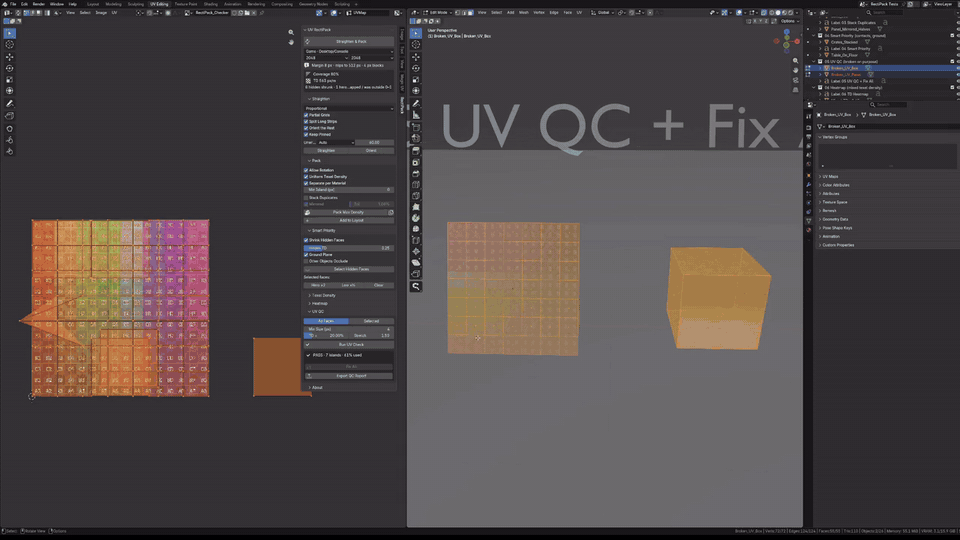The image size is (960, 540).
Task: Click the Export QC Report button
Action: point(349,376)
